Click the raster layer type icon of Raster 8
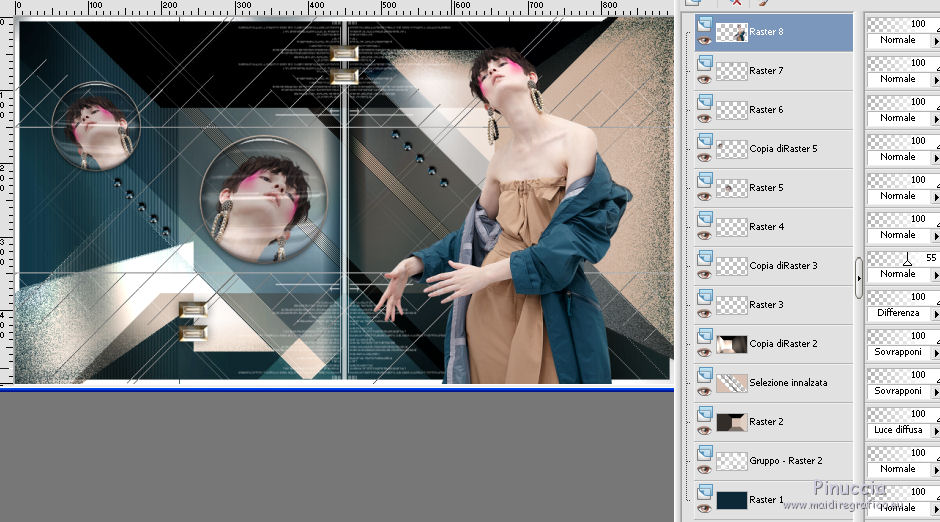The width and height of the screenshot is (940, 522). pos(704,23)
